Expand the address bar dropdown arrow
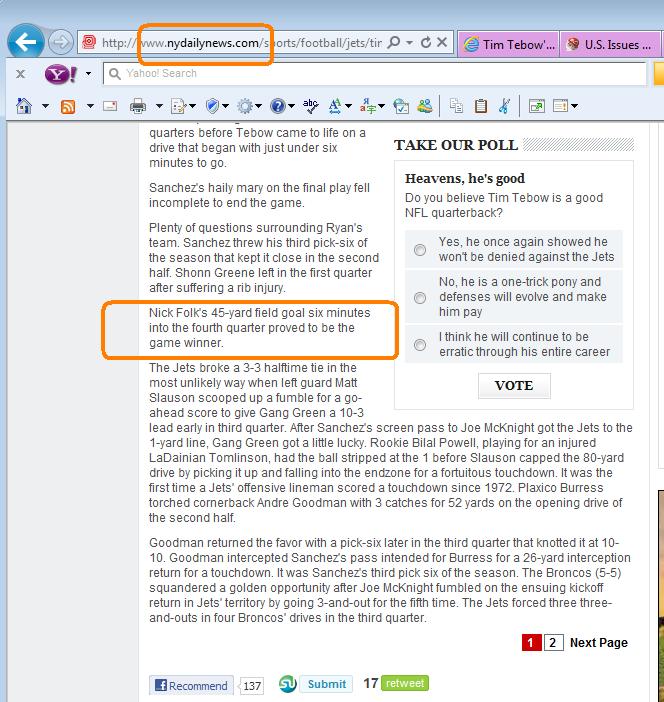The image size is (664, 702). tap(410, 43)
